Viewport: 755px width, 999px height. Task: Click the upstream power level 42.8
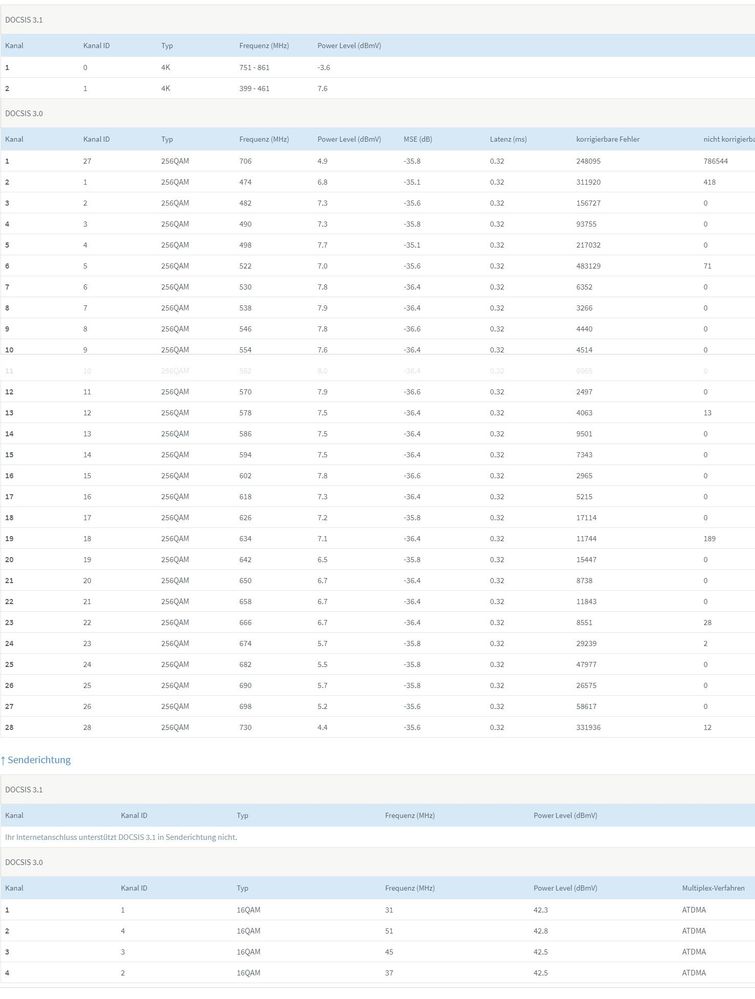tap(541, 931)
